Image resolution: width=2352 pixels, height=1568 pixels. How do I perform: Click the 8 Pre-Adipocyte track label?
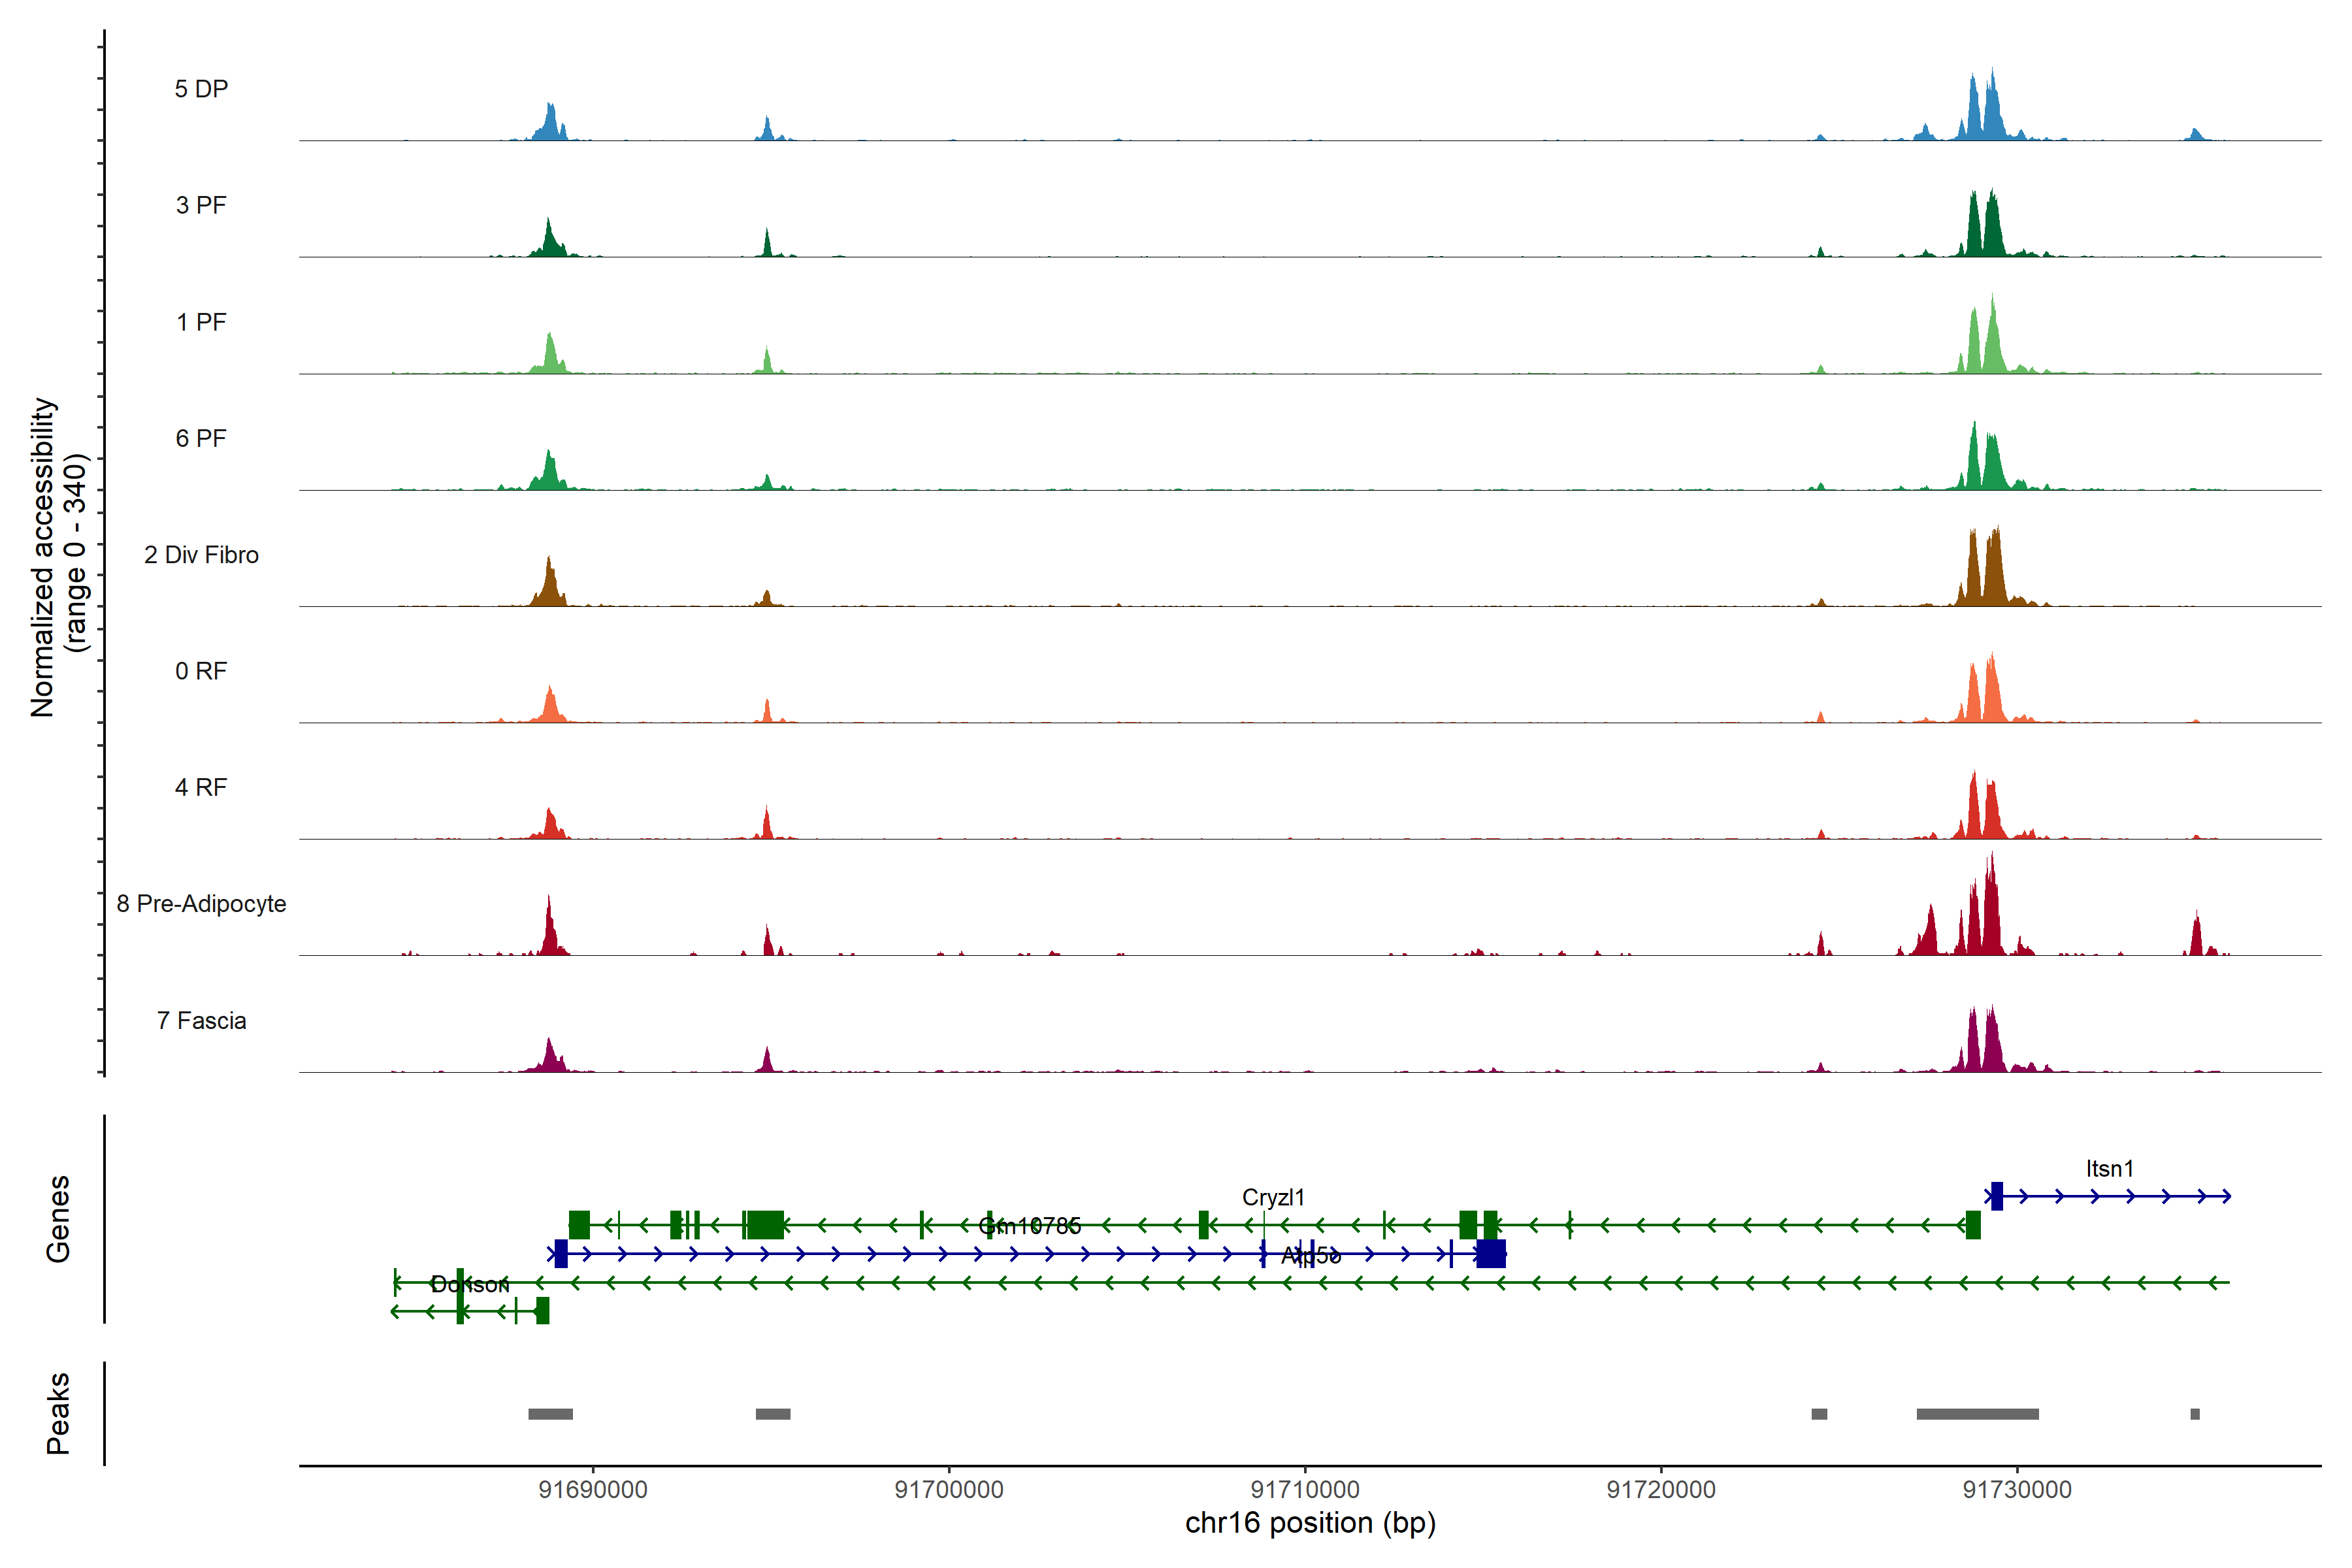point(201,904)
